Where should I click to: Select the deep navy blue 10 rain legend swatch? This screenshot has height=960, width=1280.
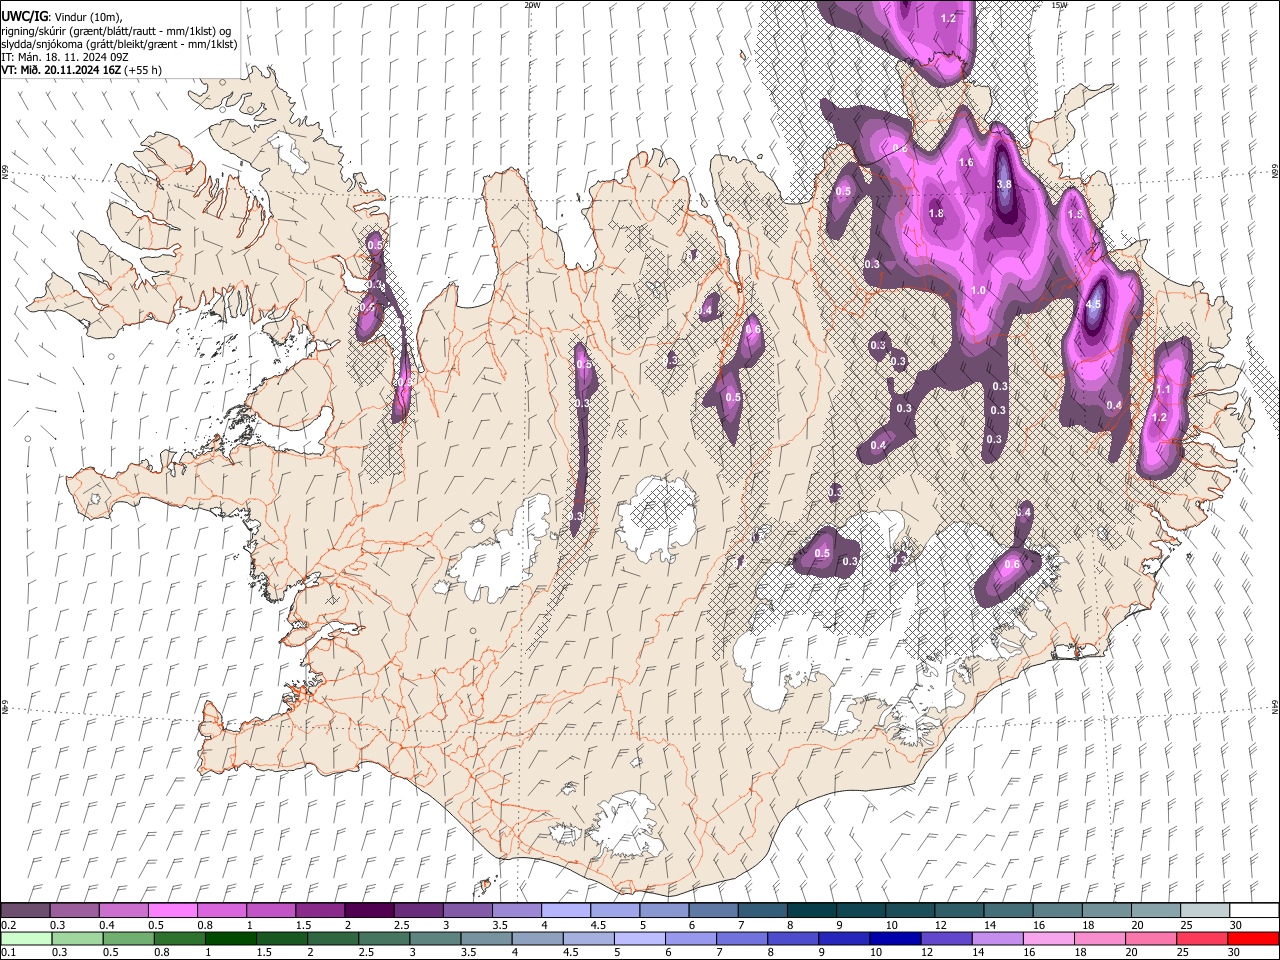[x=893, y=938]
